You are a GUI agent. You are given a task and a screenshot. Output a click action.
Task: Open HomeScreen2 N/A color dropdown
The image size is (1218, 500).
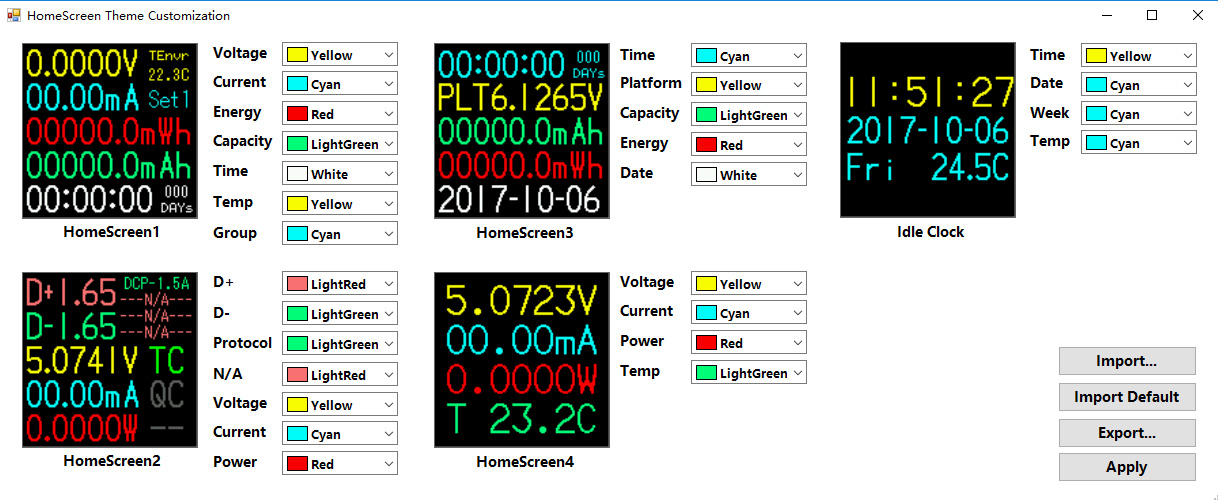click(x=340, y=375)
